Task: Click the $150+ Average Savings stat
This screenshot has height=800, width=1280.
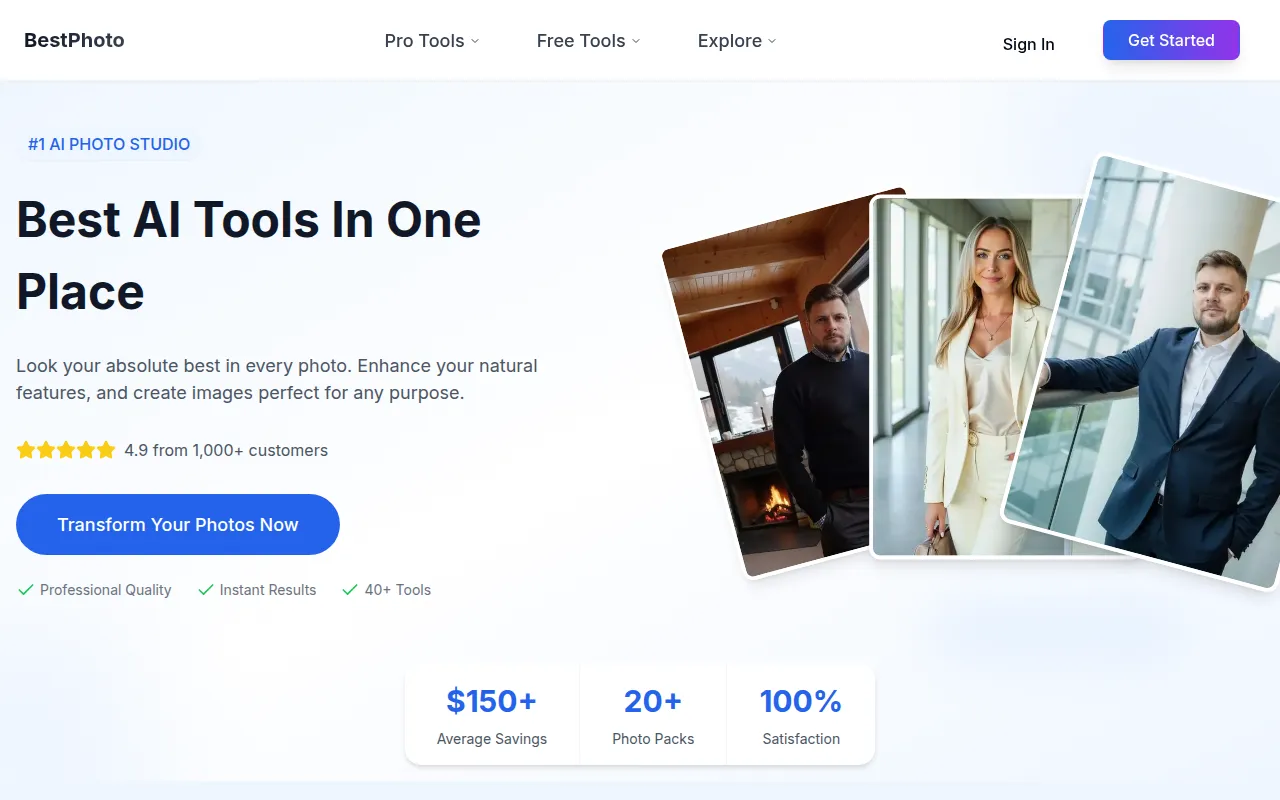Action: [491, 713]
